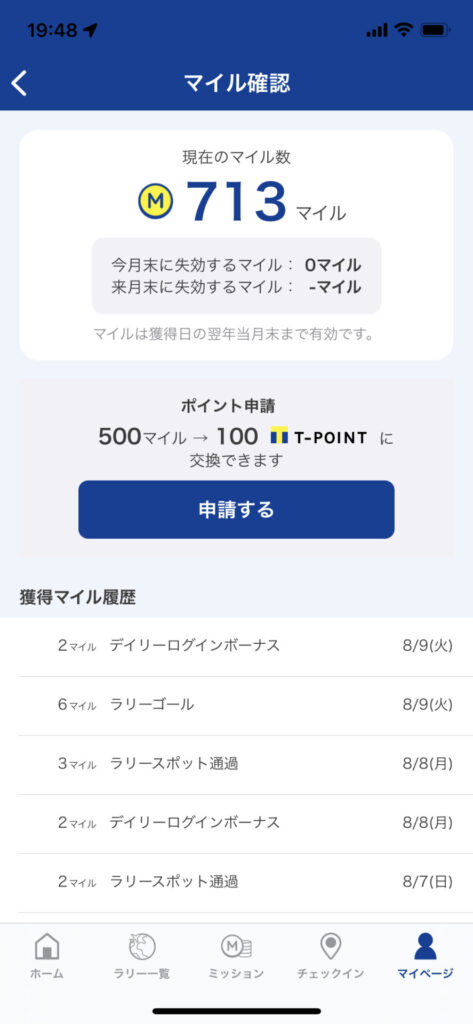Open the rally list globe icon
This screenshot has width=473, height=1024.
(142, 946)
